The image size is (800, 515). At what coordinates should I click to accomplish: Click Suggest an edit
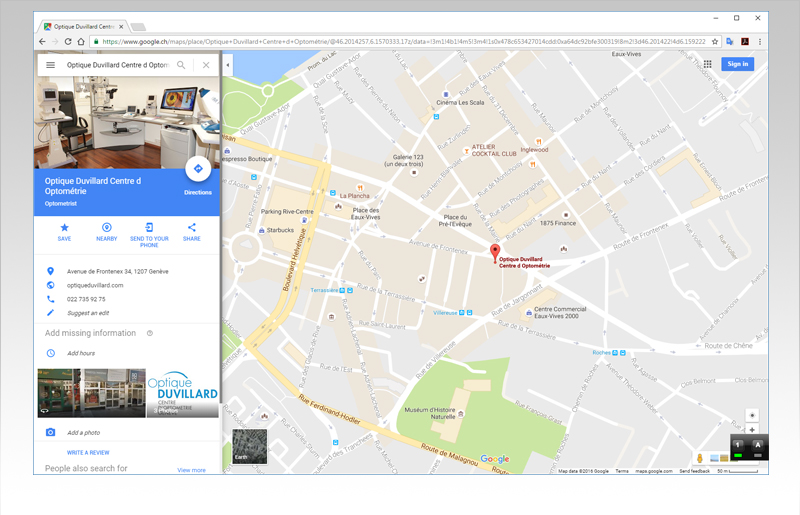coord(88,313)
